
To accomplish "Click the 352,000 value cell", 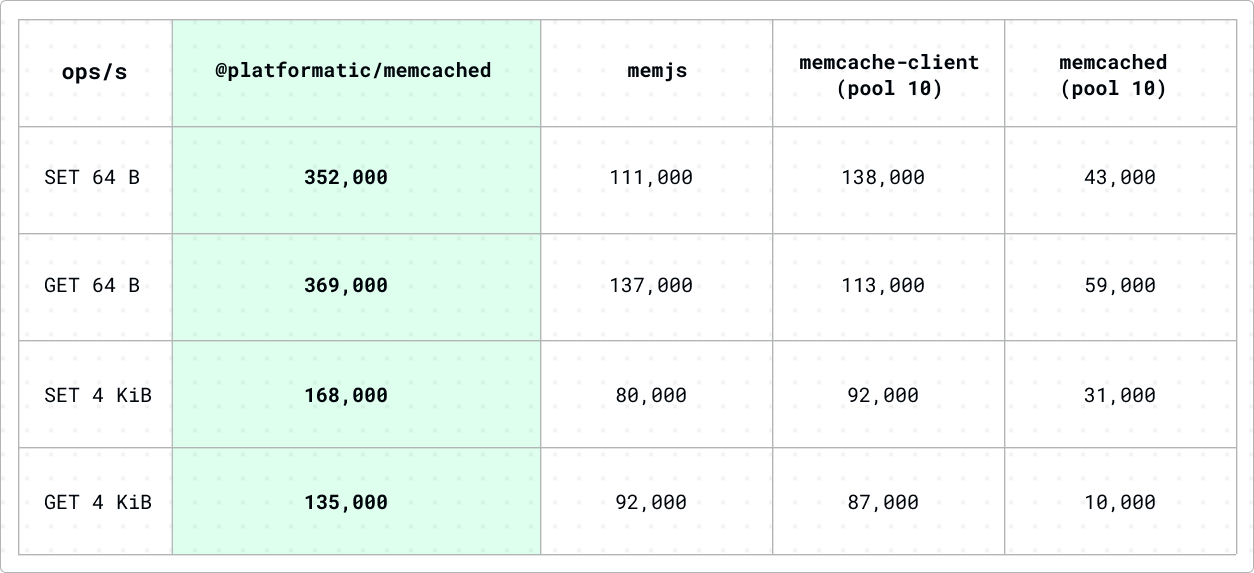I will [x=356, y=179].
